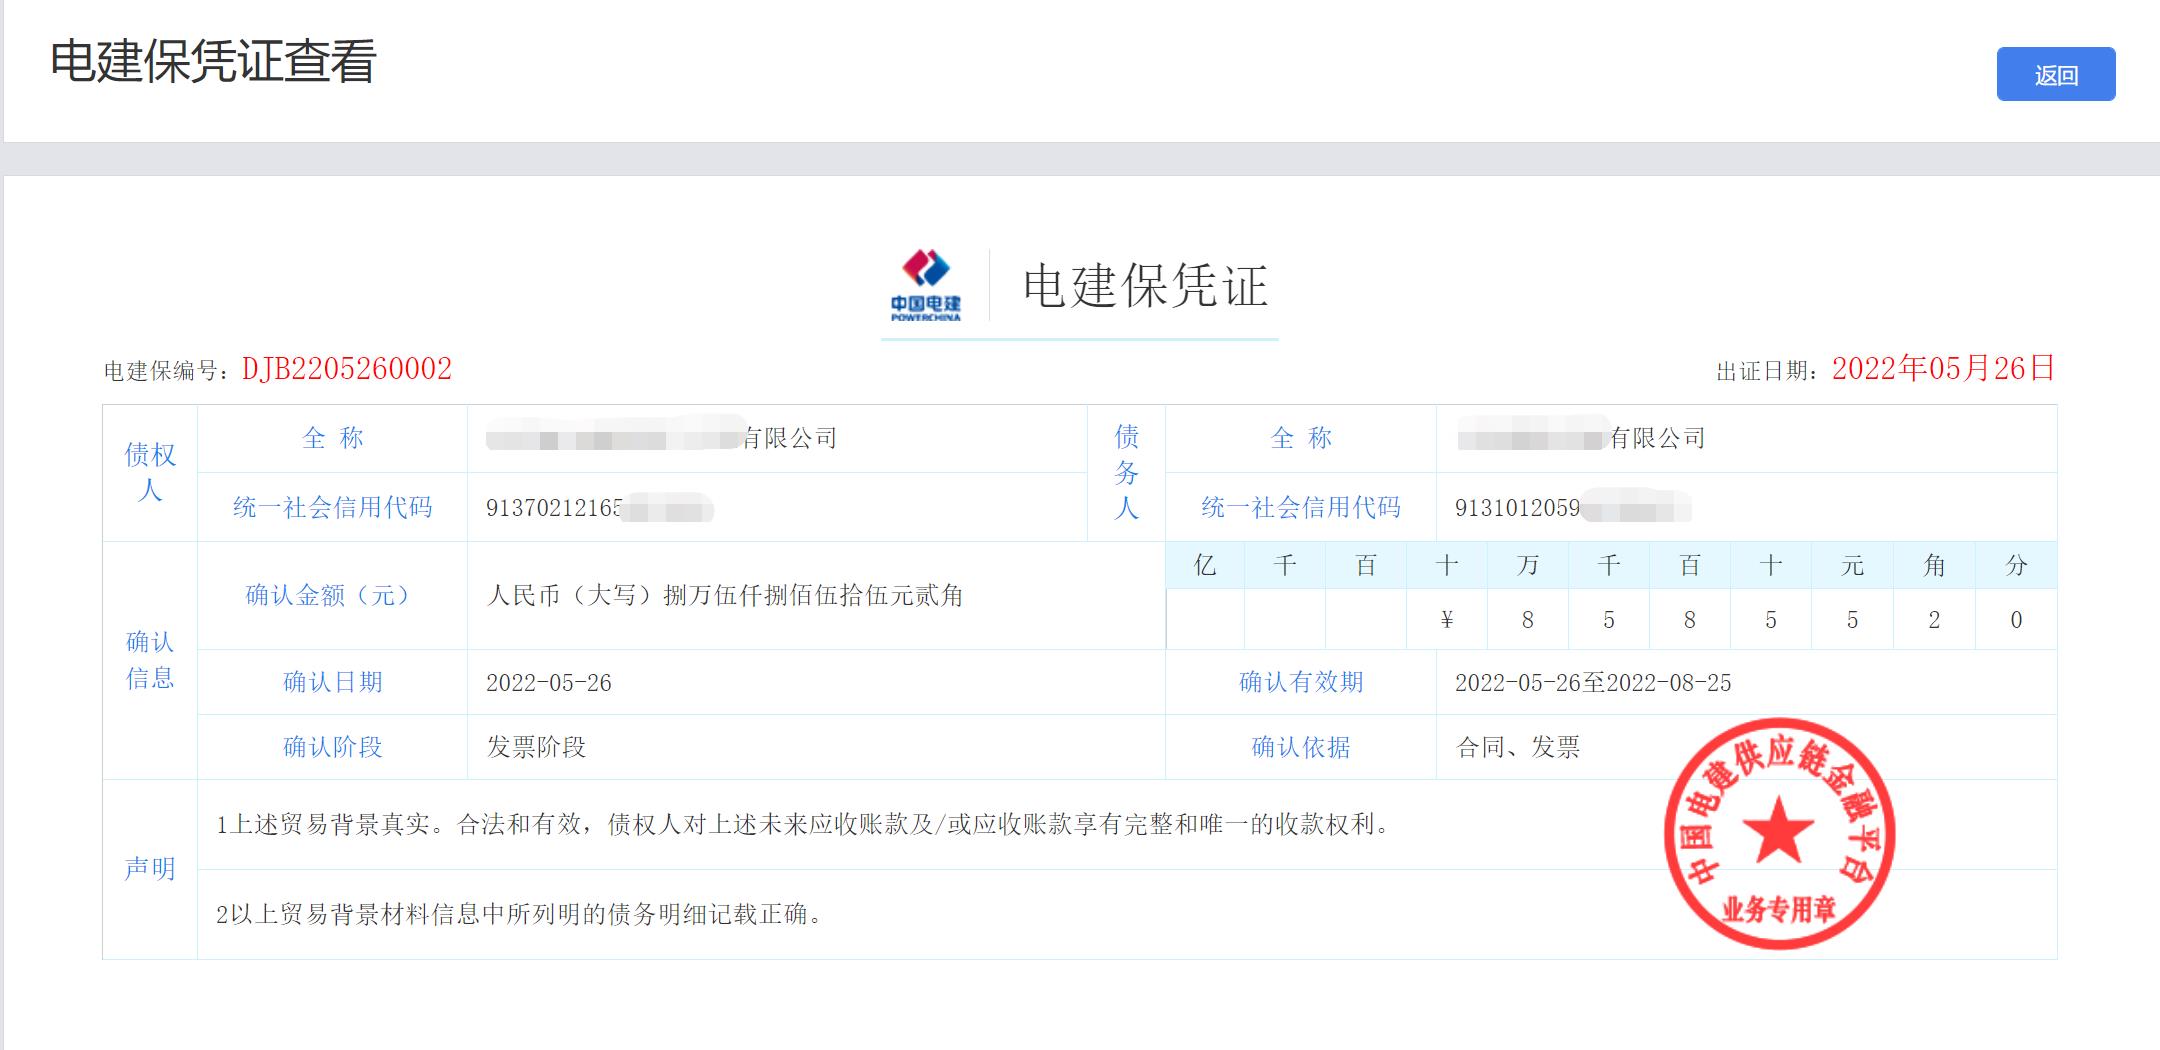Click the ¥ symbol in amount grid
This screenshot has height=1050, width=2160.
(1446, 620)
